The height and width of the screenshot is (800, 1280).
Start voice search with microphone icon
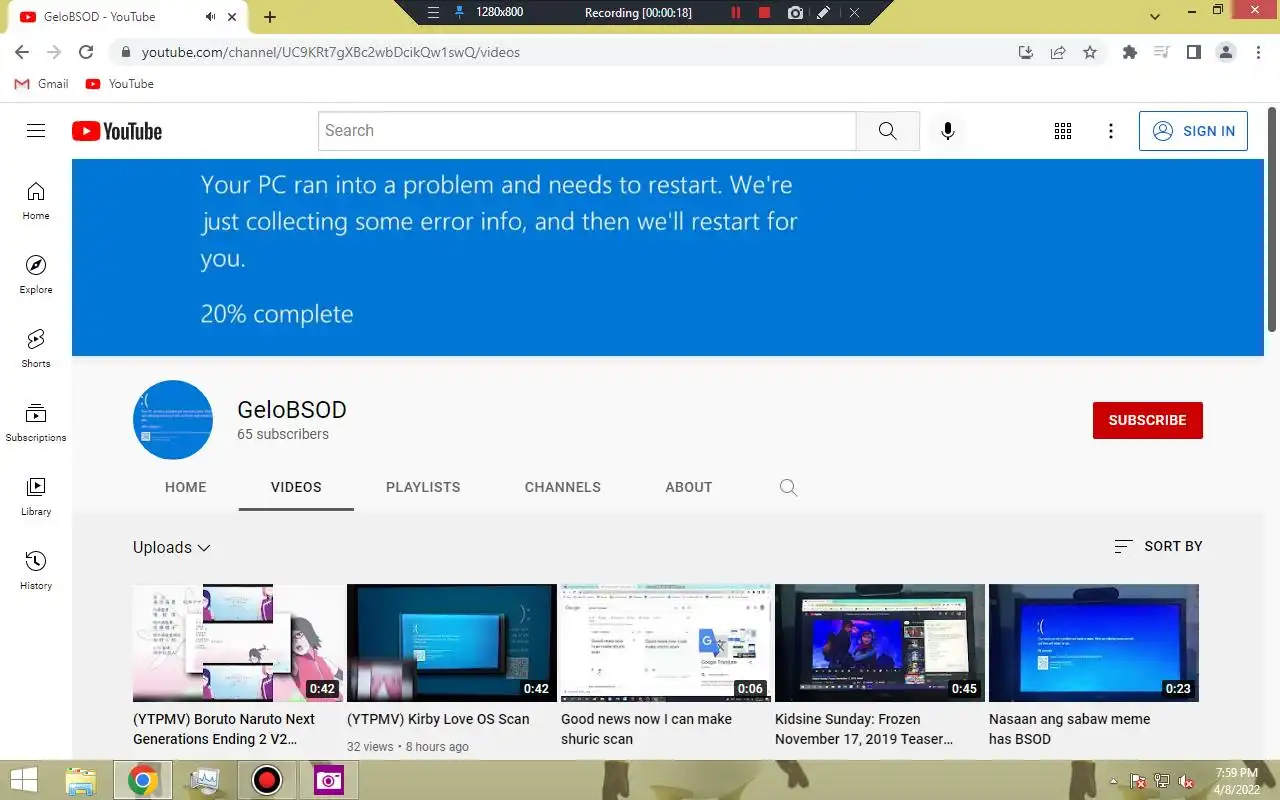tap(948, 131)
